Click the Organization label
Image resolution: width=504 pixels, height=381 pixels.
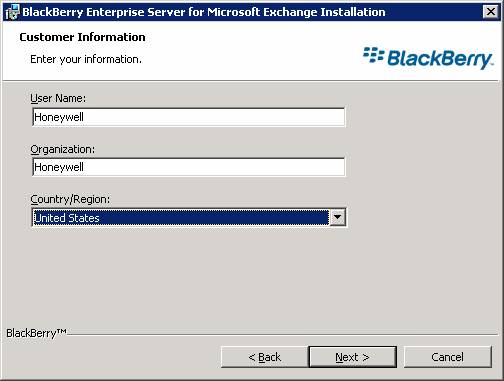tap(63, 149)
